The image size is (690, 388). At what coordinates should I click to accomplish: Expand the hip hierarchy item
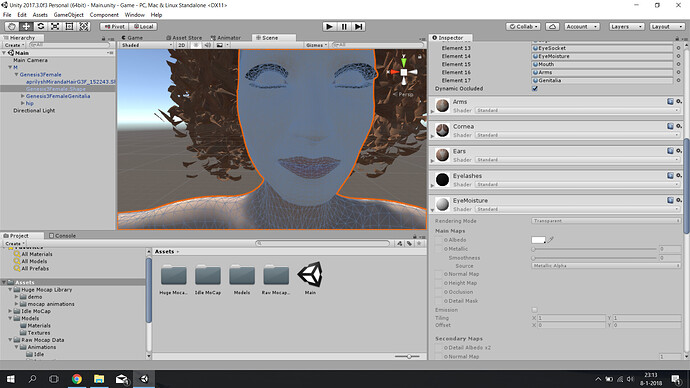point(23,103)
